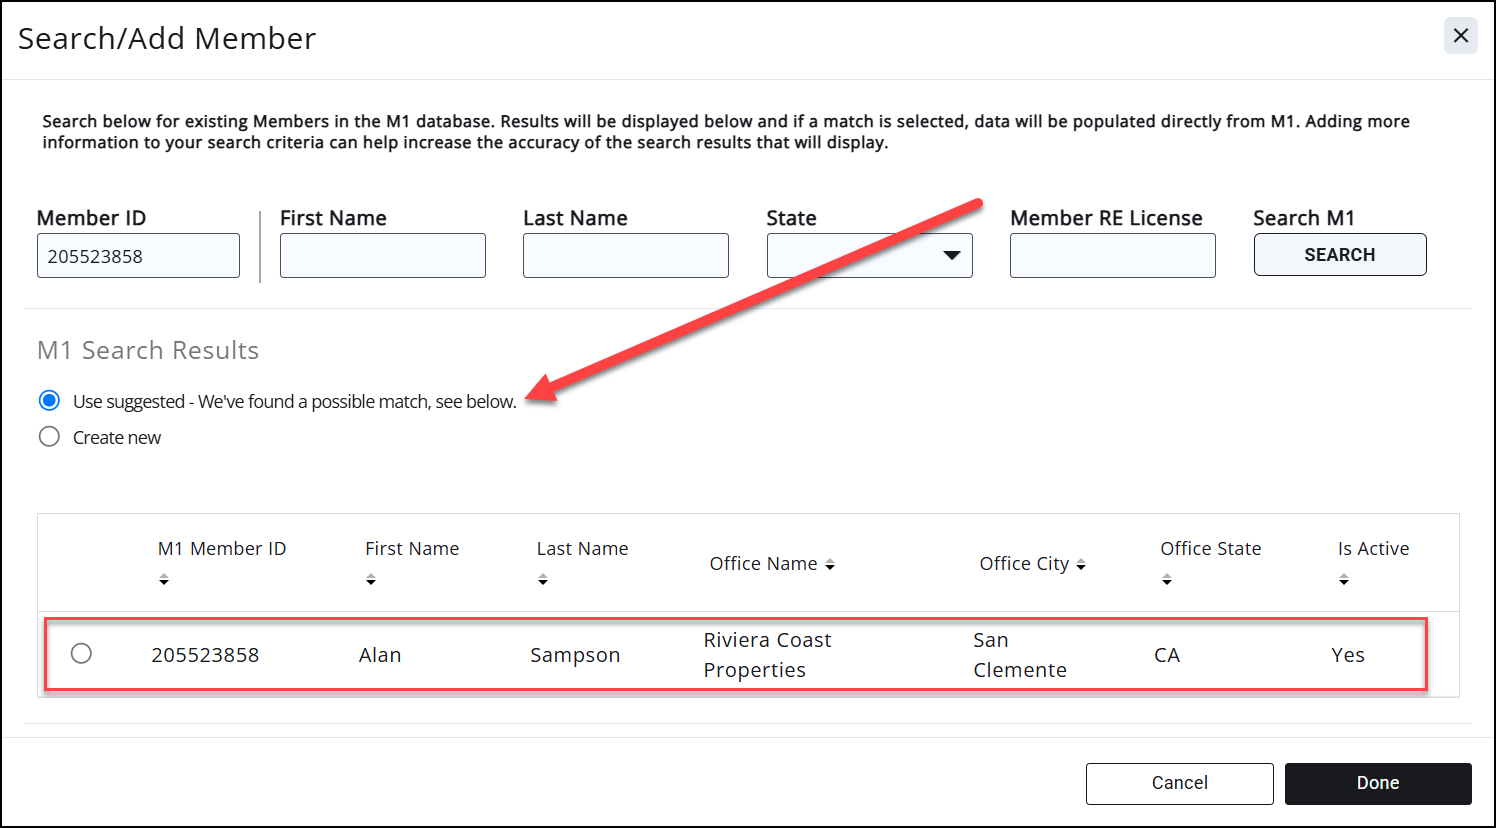Focus the First Name search field
This screenshot has width=1496, height=828.
(382, 256)
